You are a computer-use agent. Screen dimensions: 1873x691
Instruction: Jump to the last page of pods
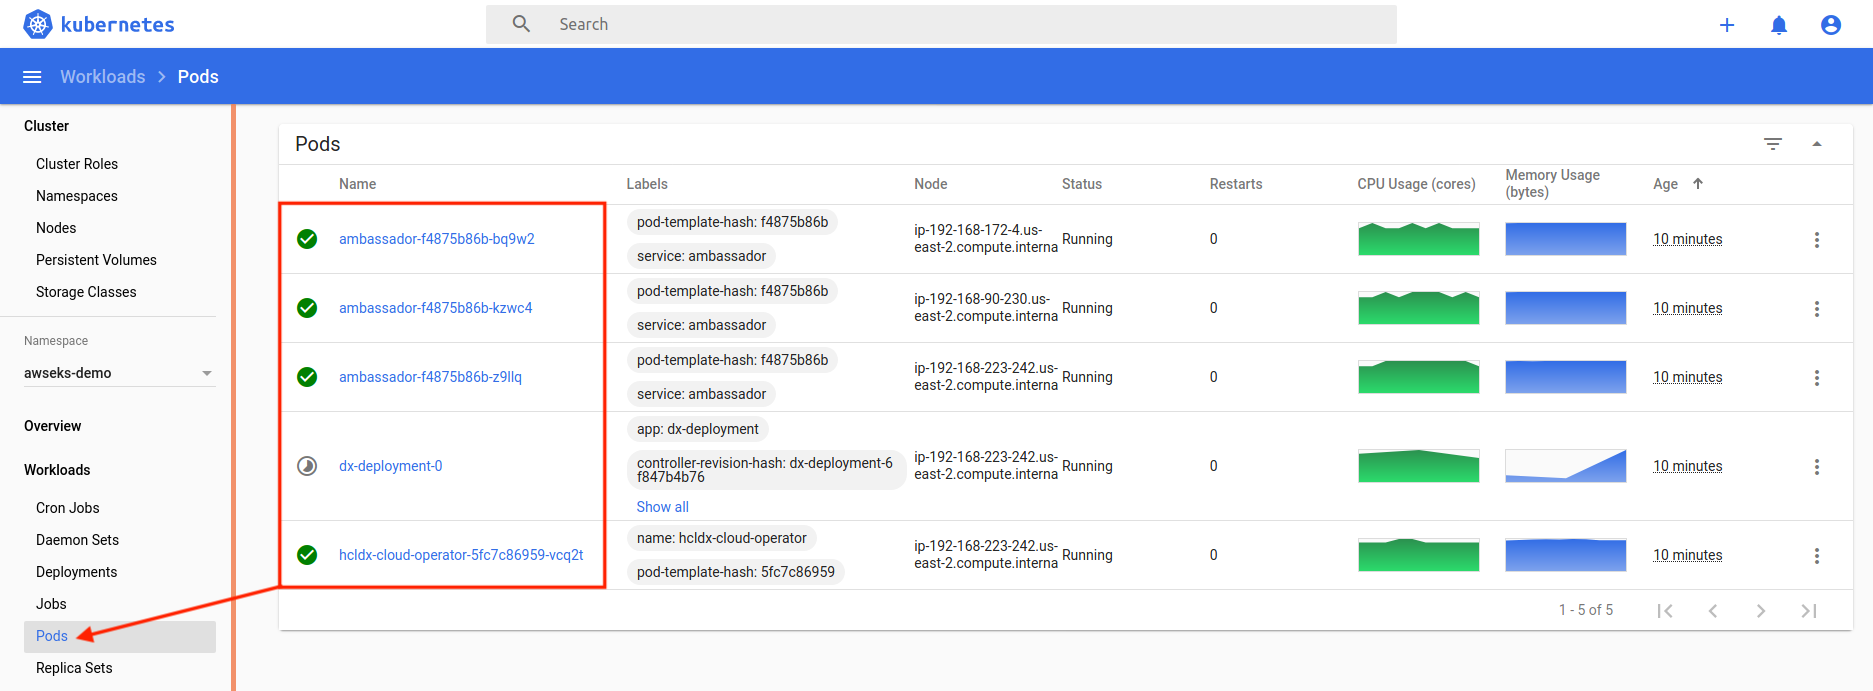(1809, 611)
